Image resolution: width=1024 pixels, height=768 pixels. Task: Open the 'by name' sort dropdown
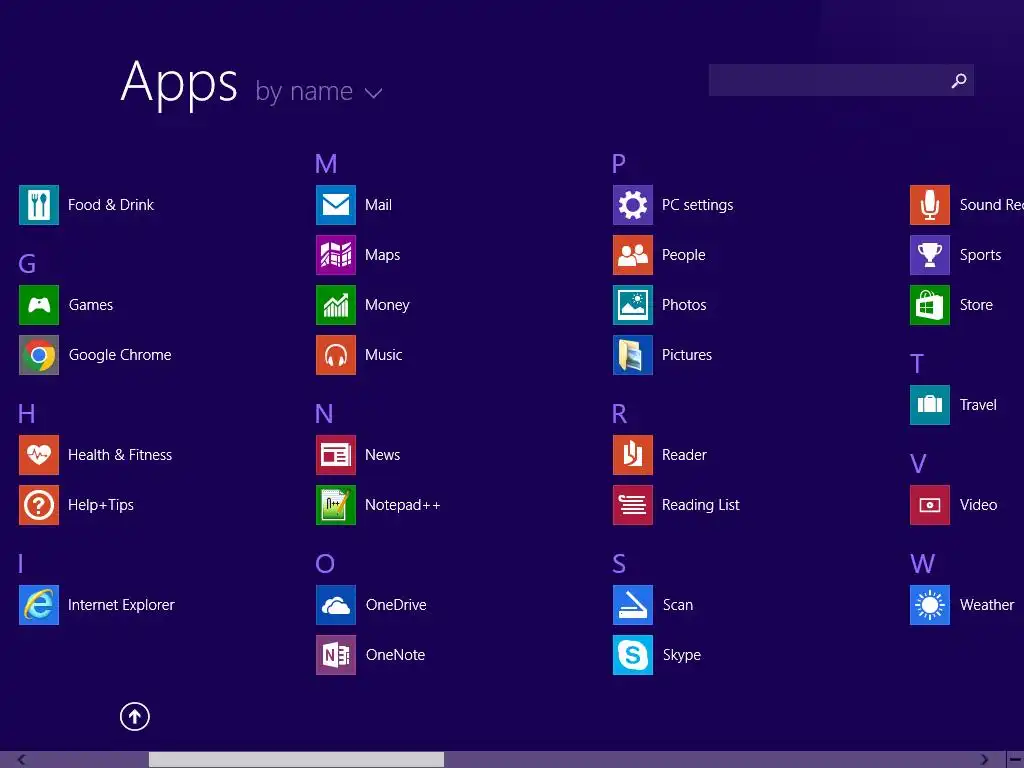pos(319,91)
